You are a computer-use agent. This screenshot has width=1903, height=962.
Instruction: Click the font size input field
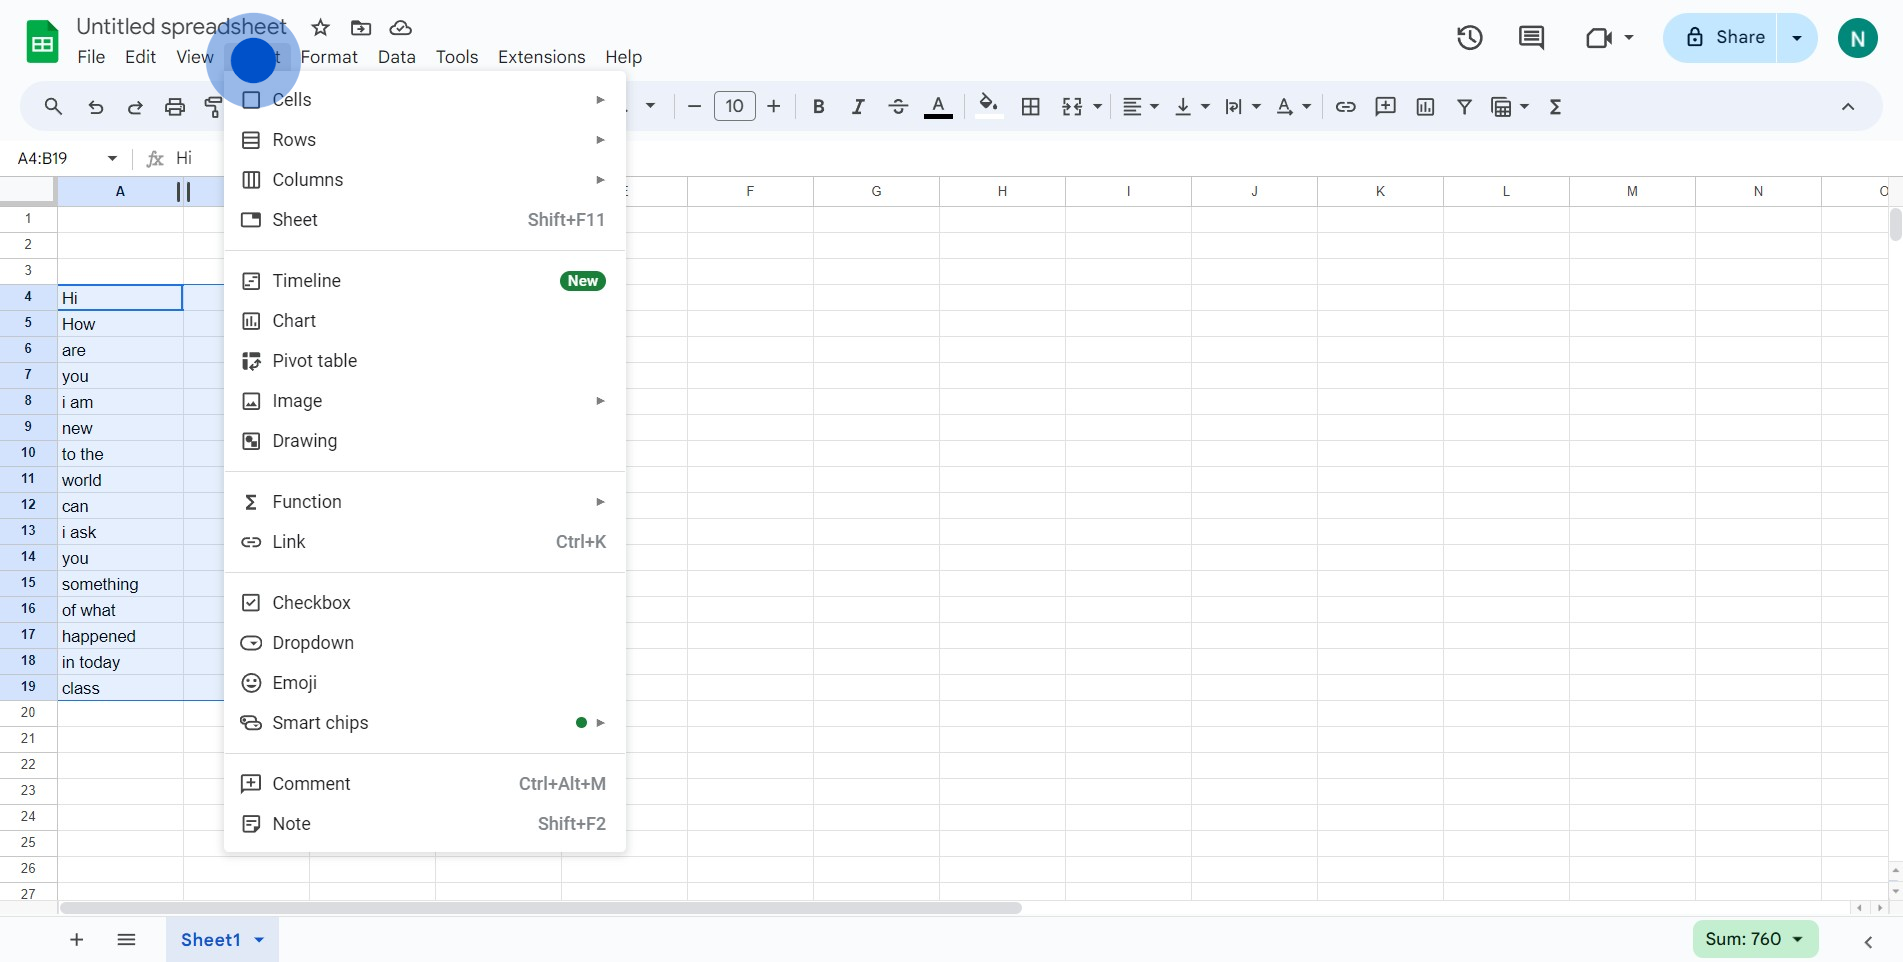(734, 107)
